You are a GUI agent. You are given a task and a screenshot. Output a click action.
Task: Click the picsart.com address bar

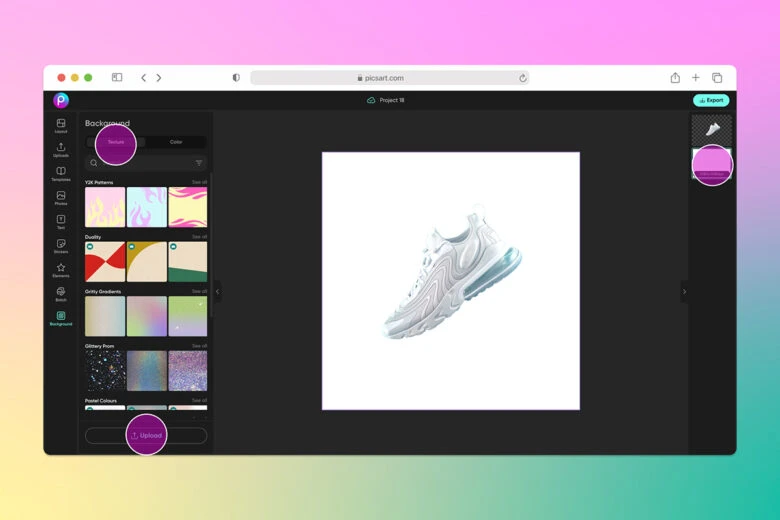[390, 78]
